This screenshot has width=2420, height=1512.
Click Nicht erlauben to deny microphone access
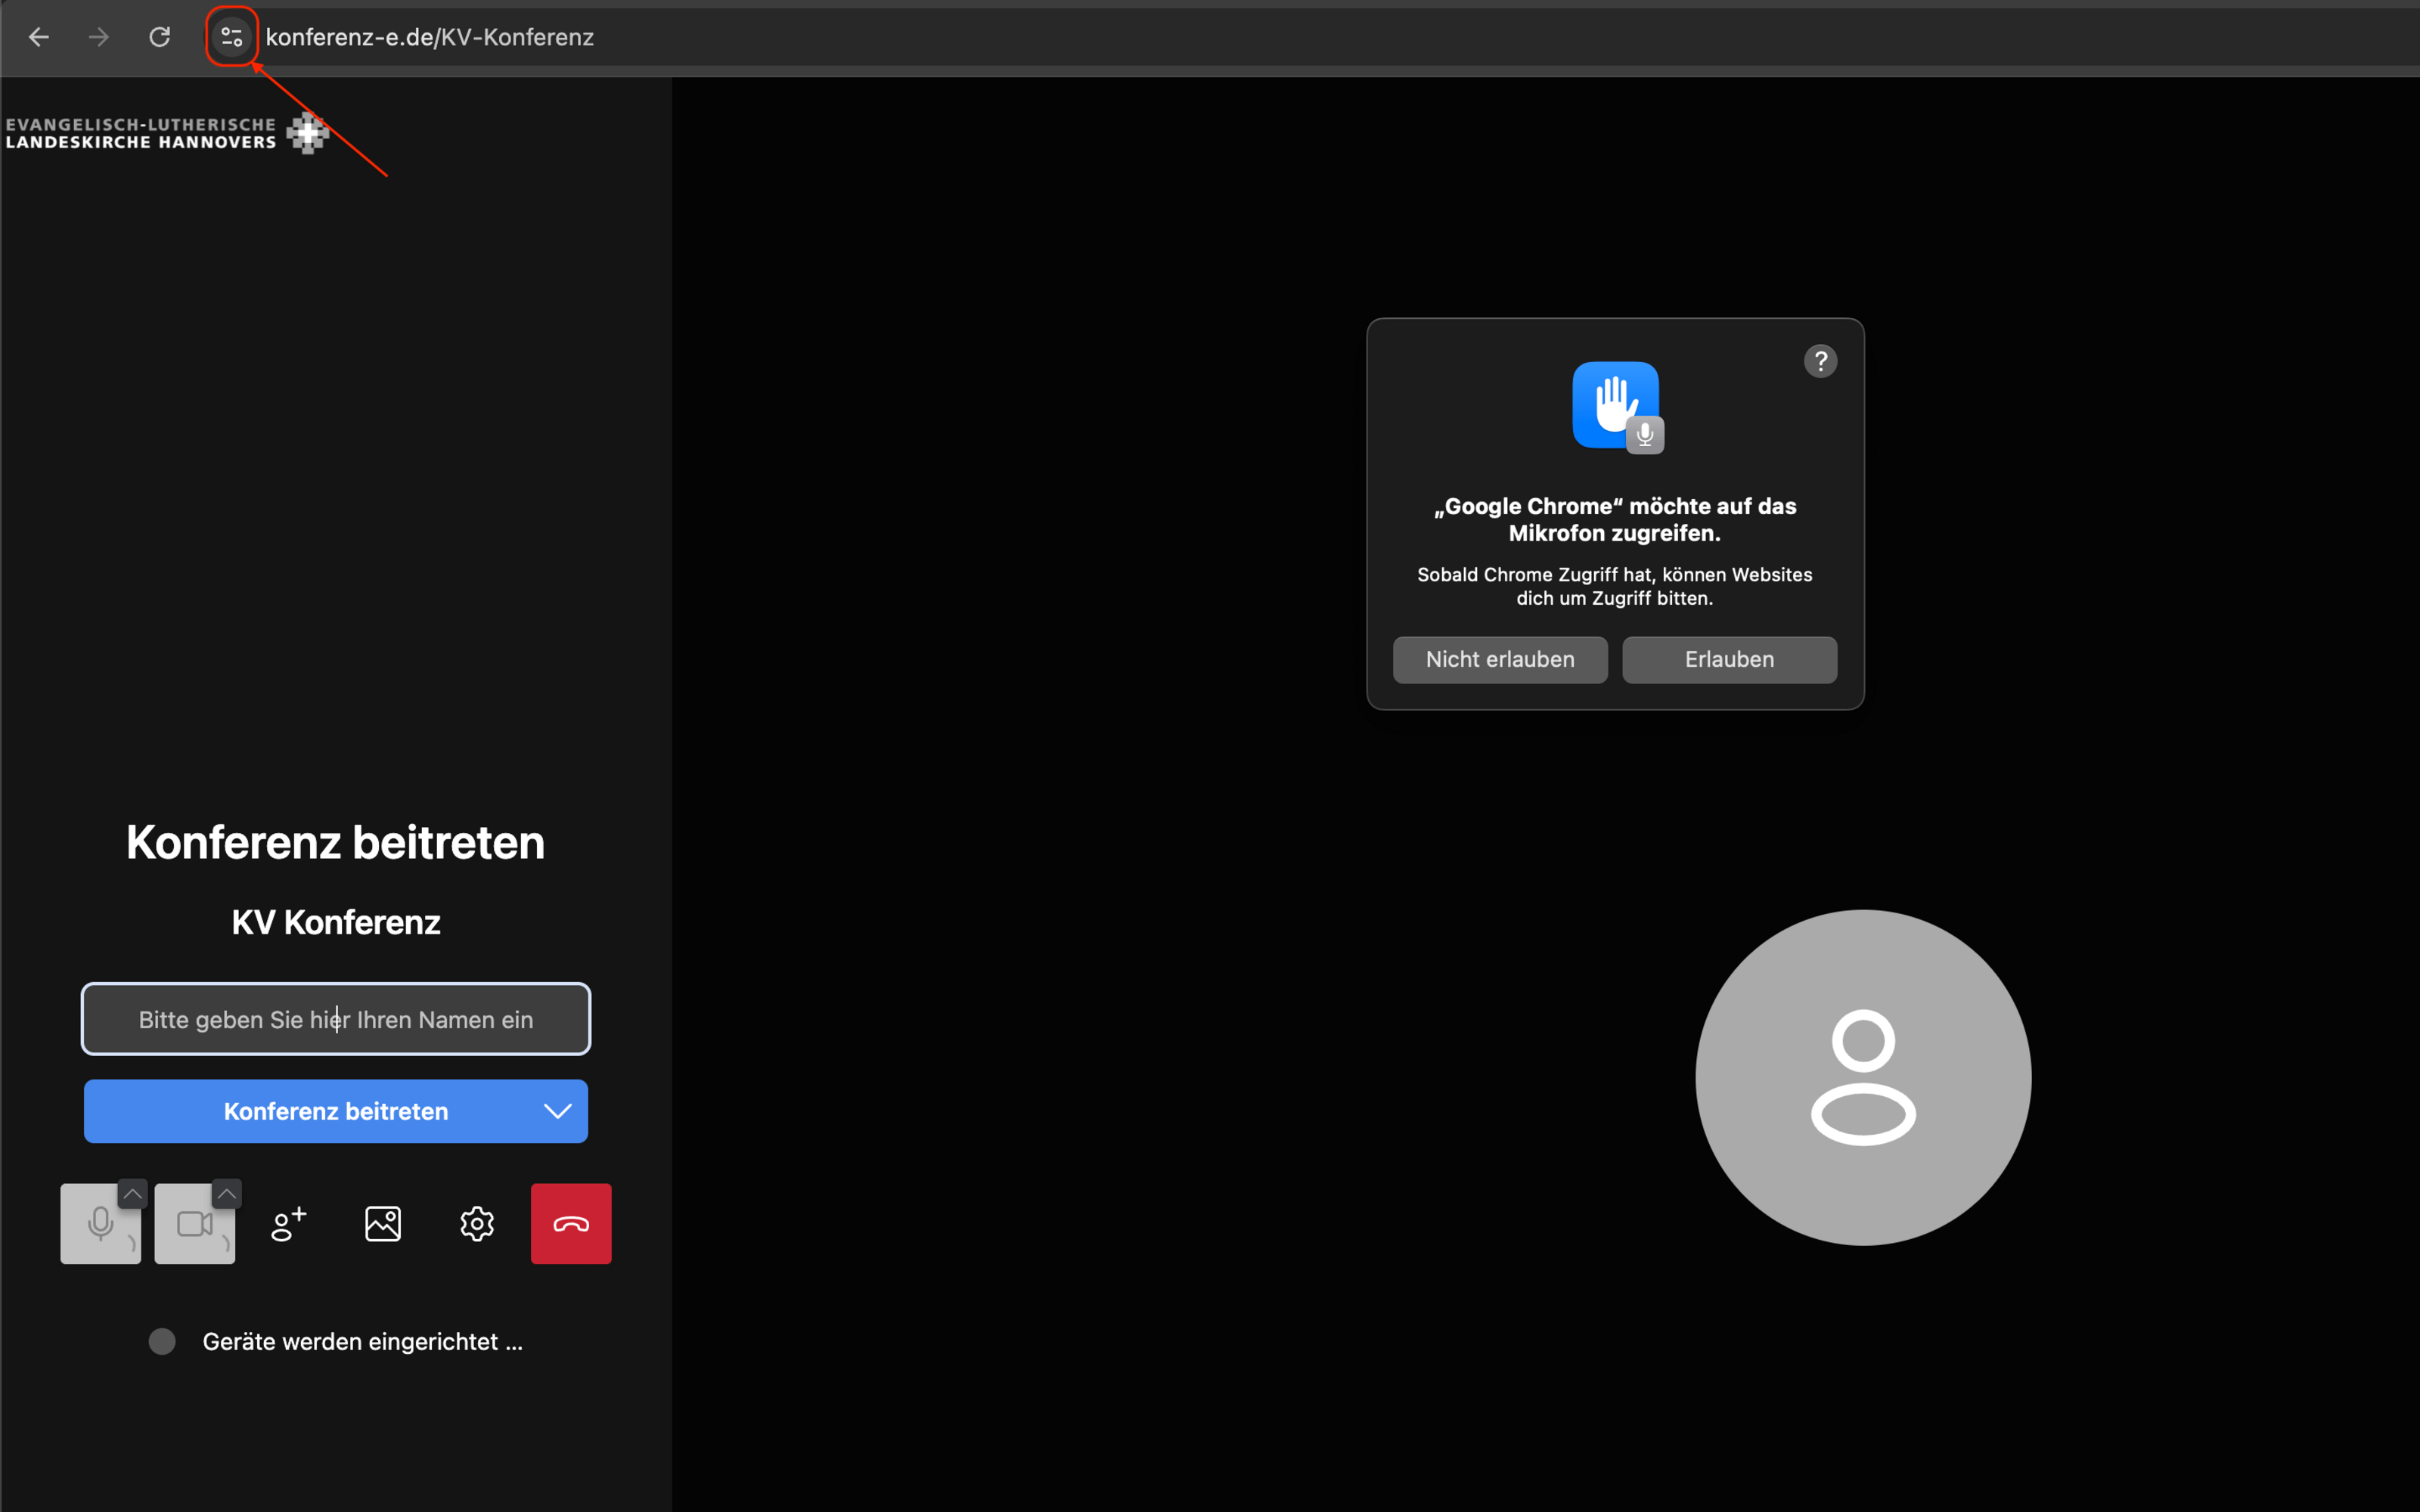coord(1500,660)
